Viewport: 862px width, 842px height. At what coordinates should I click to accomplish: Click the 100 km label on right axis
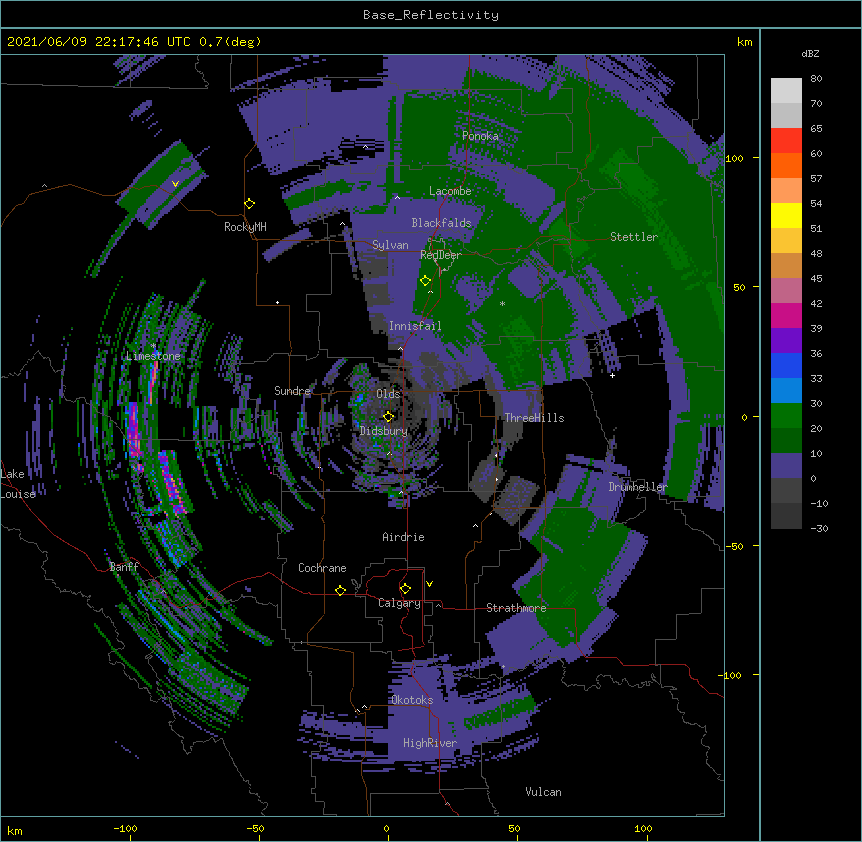click(x=734, y=158)
